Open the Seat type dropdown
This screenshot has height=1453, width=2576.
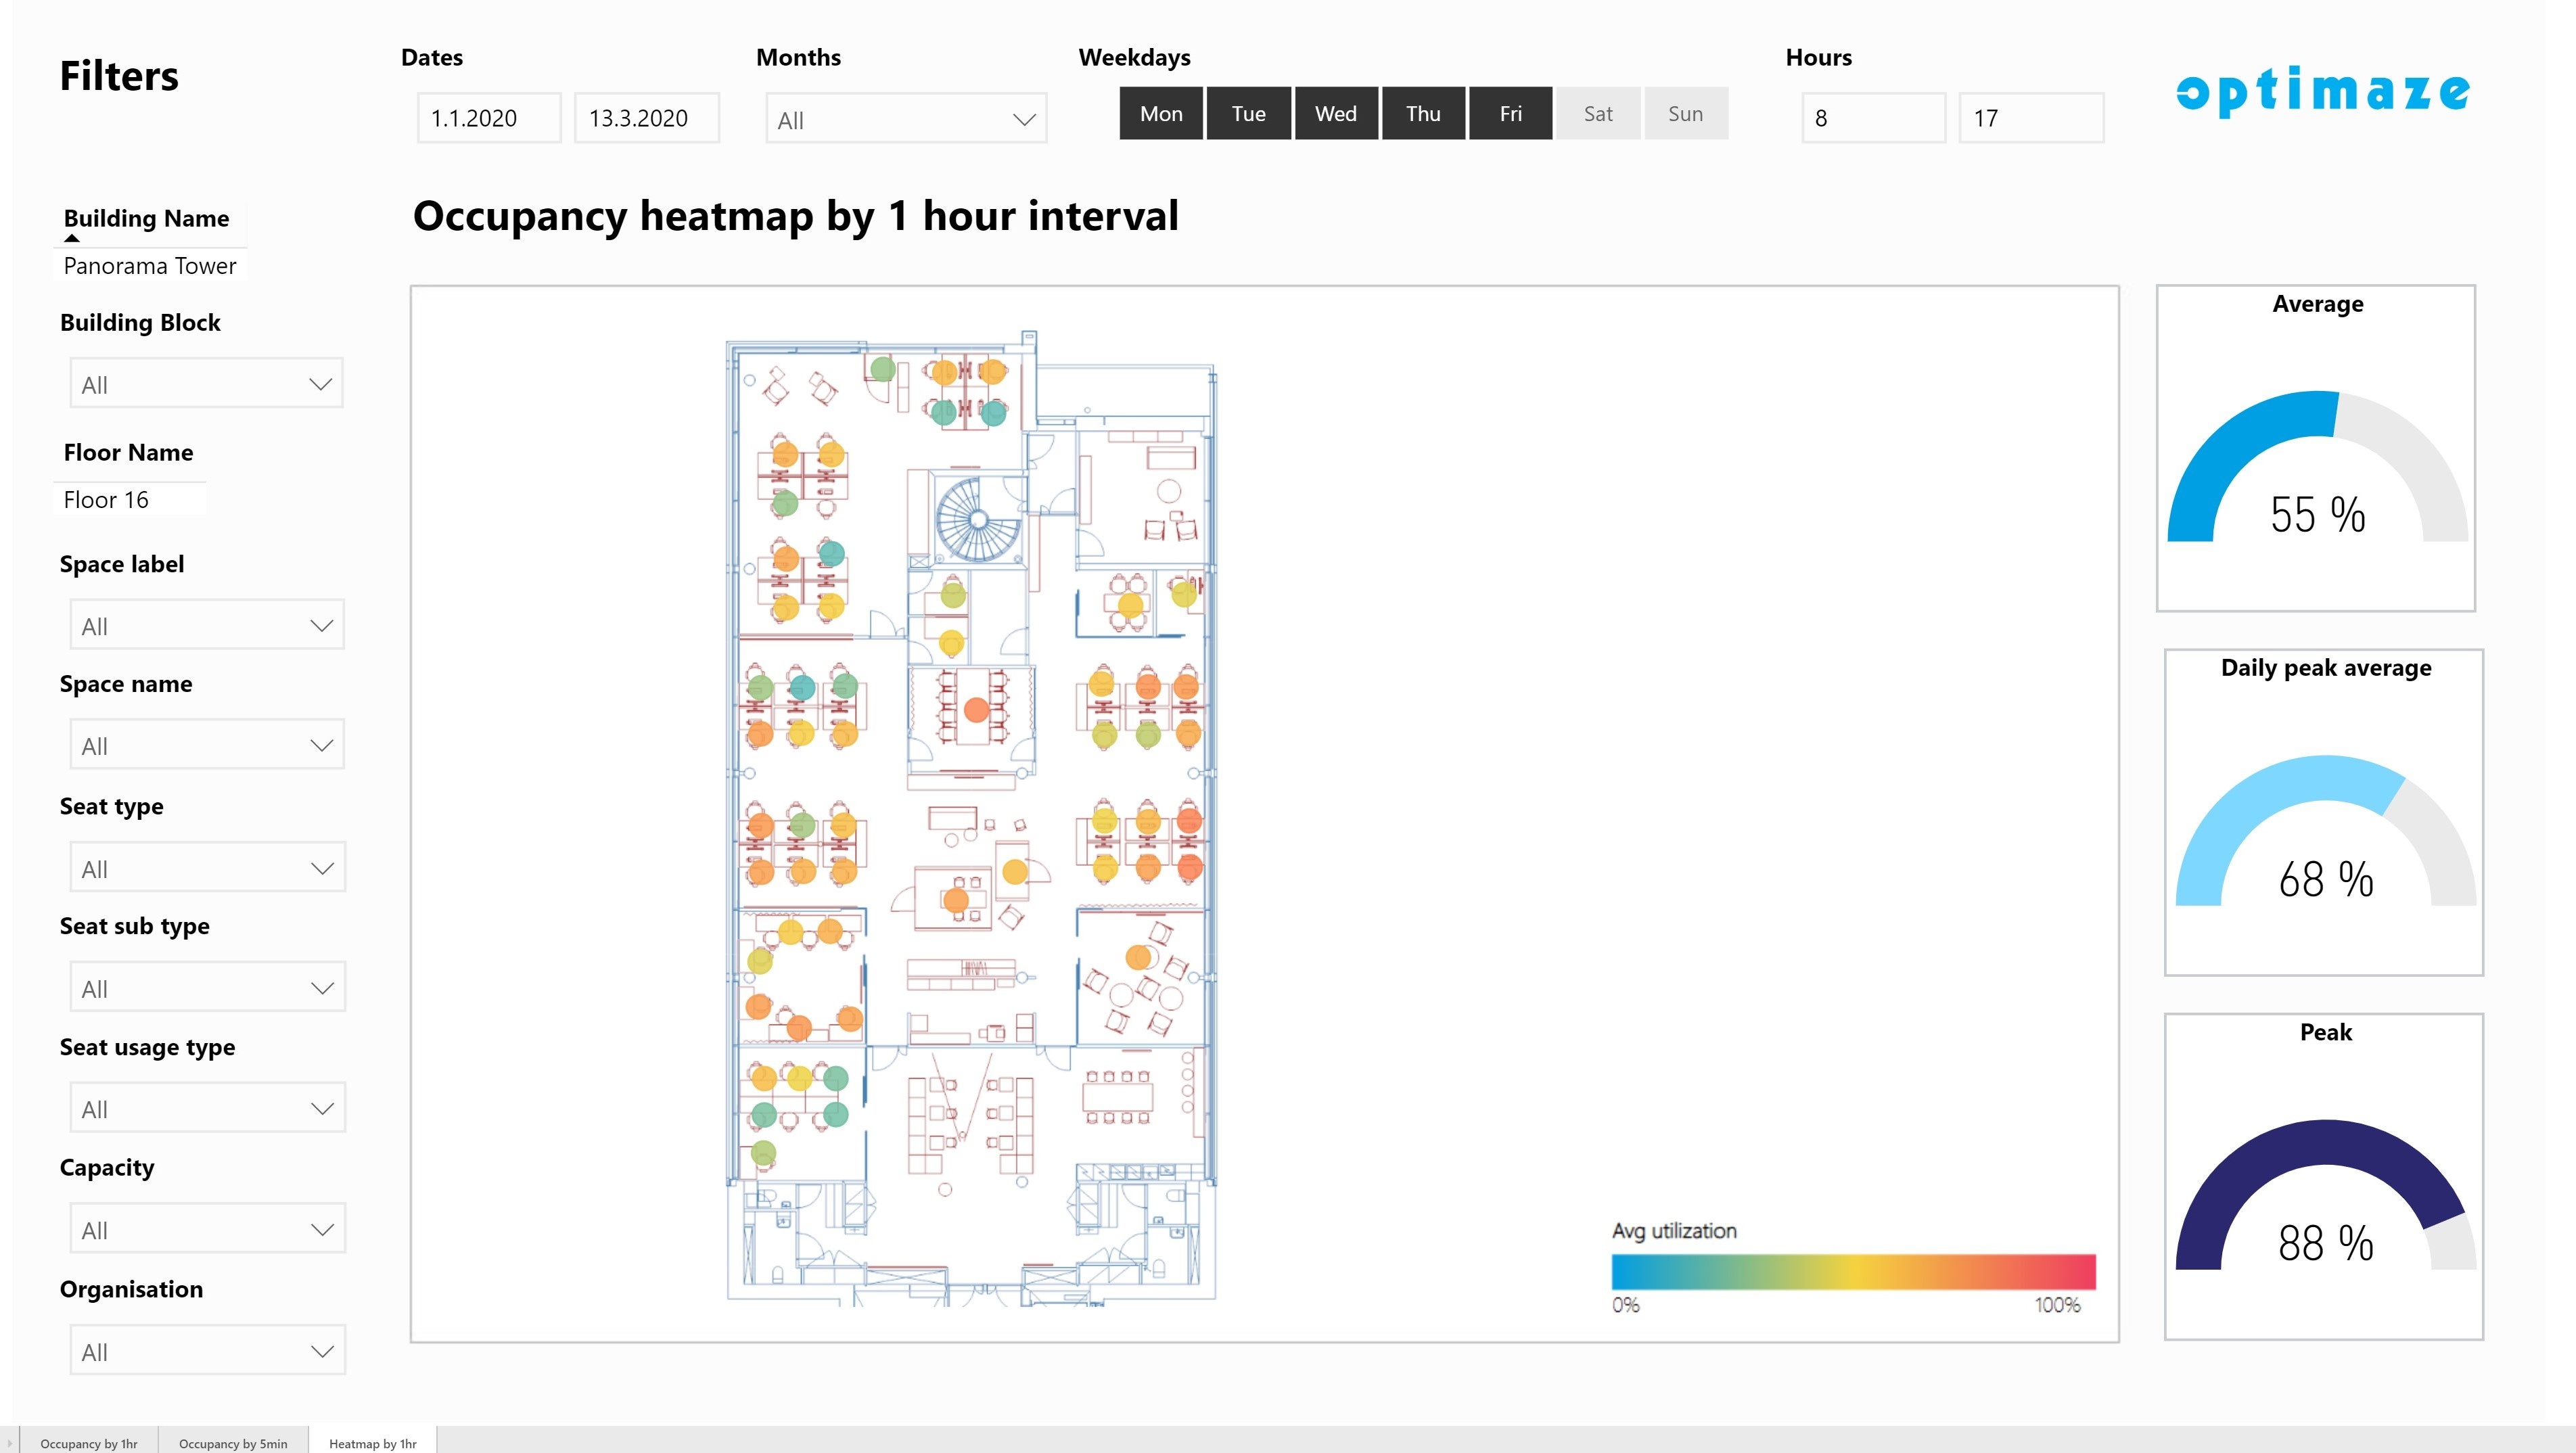(206, 869)
